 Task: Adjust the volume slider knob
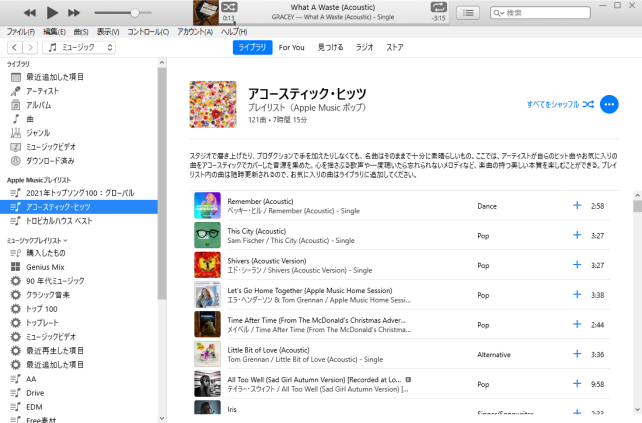pyautogui.click(x=135, y=13)
